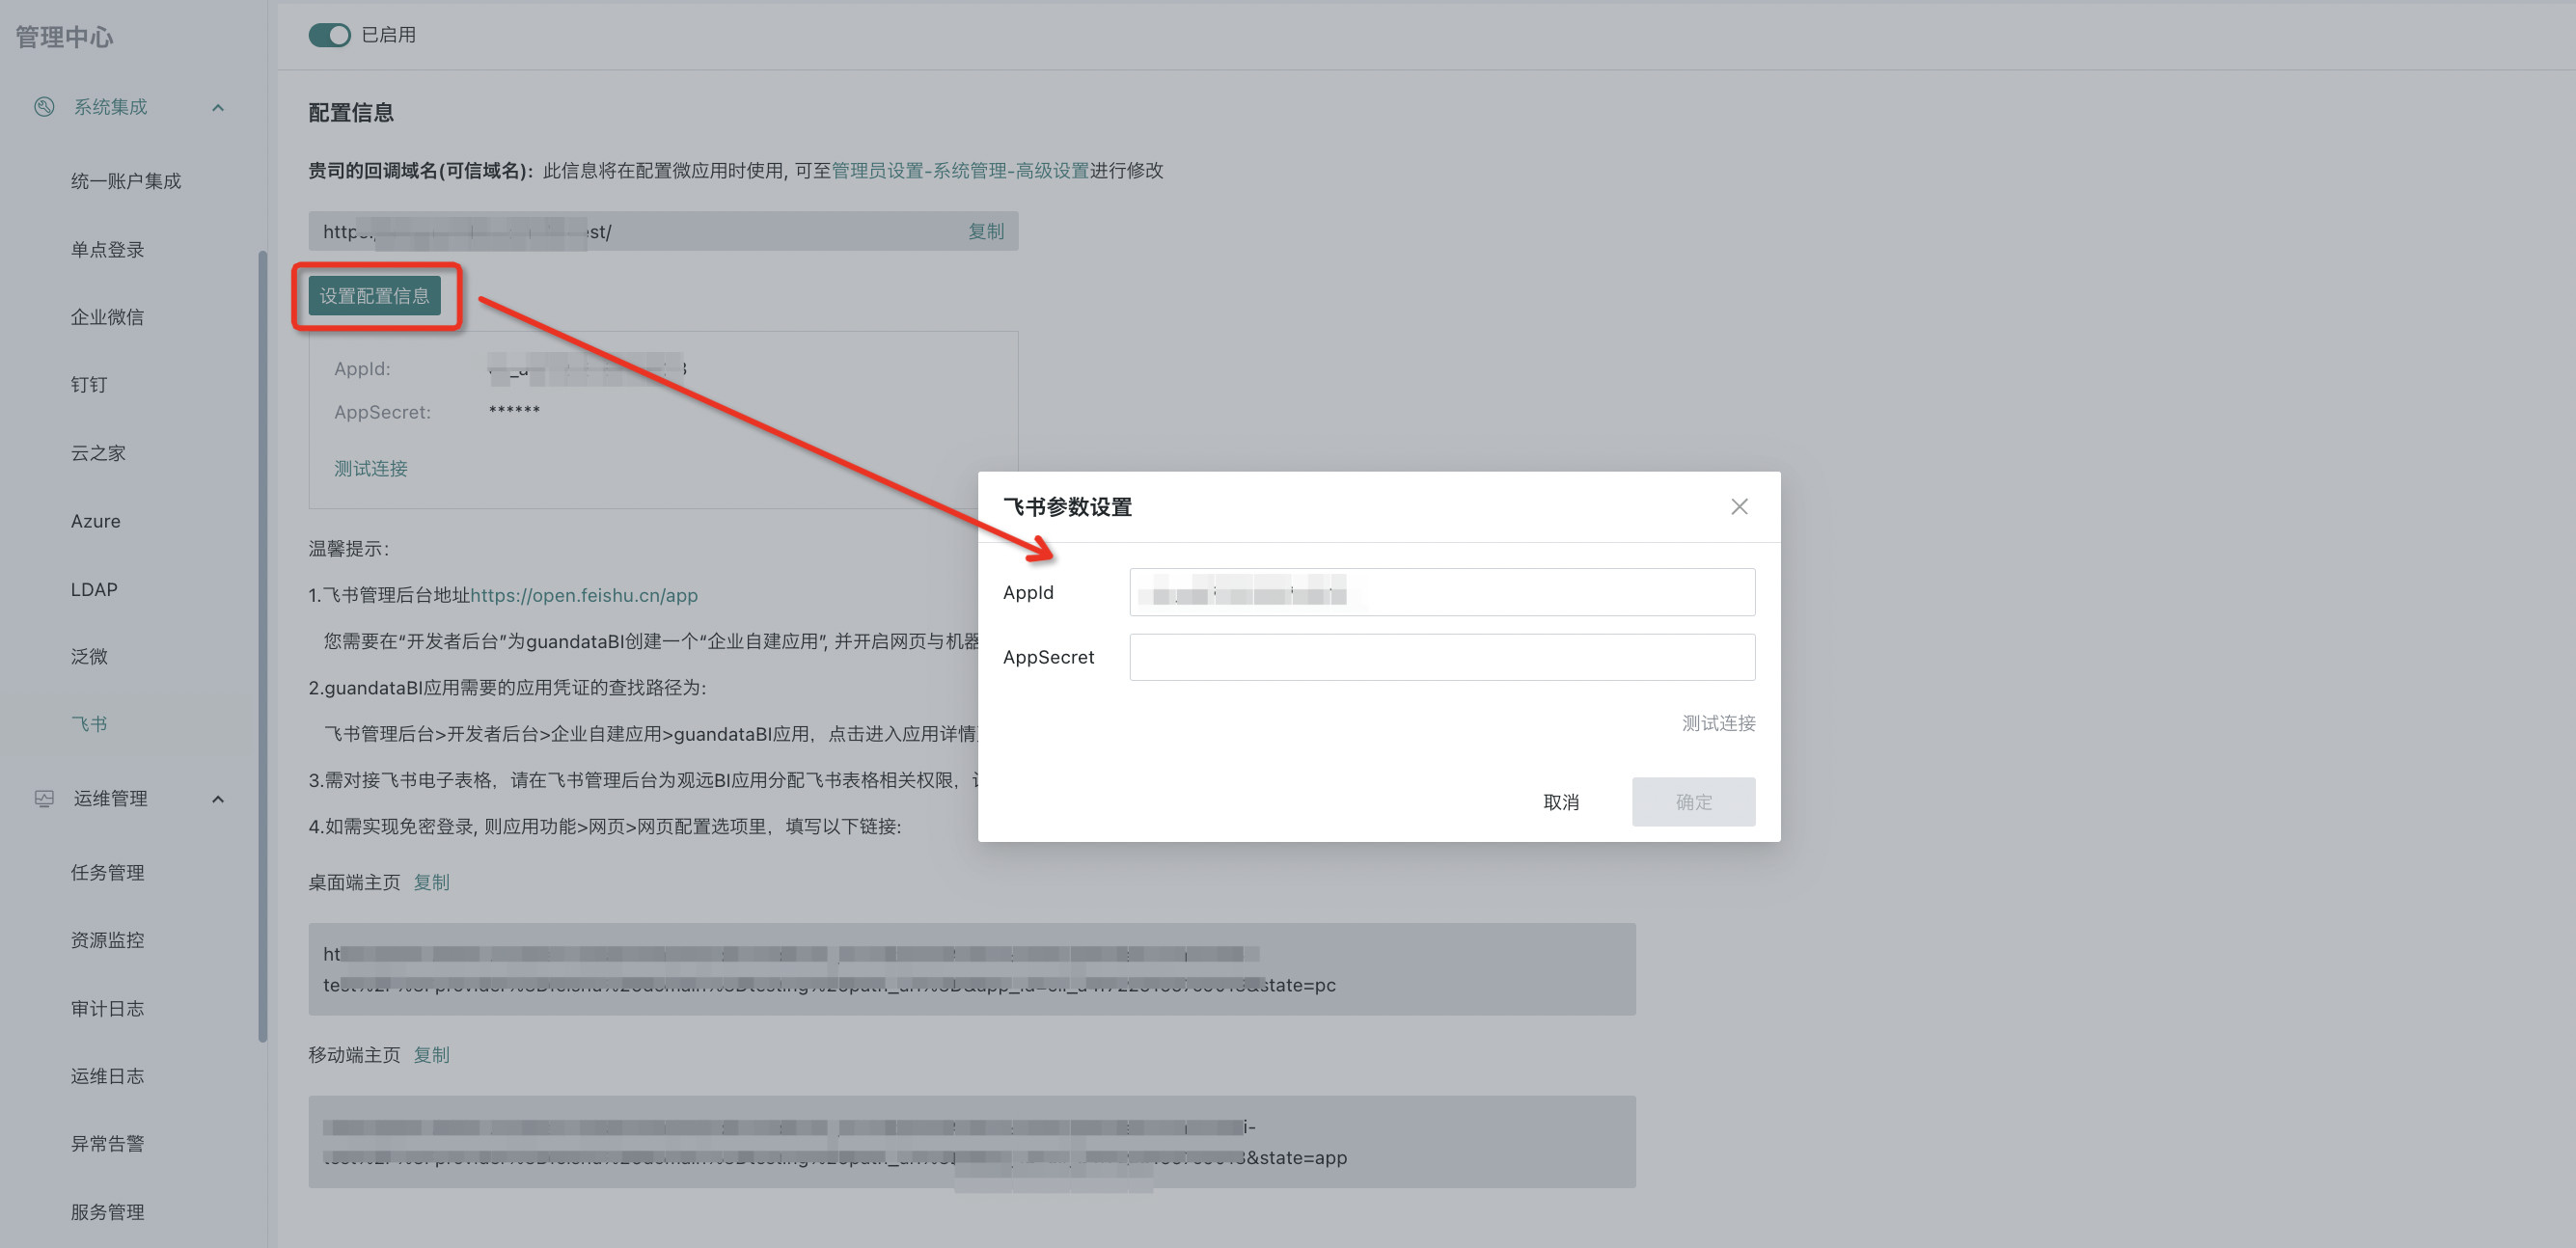Open 企业微信 in the sidebar

tap(107, 317)
